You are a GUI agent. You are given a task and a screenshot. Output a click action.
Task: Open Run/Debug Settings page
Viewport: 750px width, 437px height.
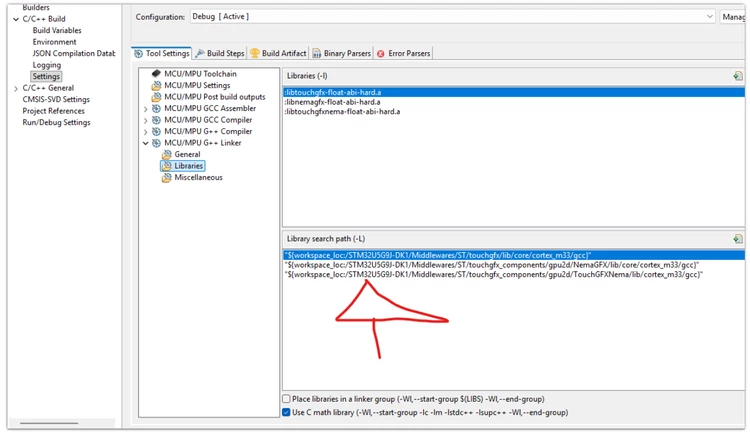pos(56,122)
